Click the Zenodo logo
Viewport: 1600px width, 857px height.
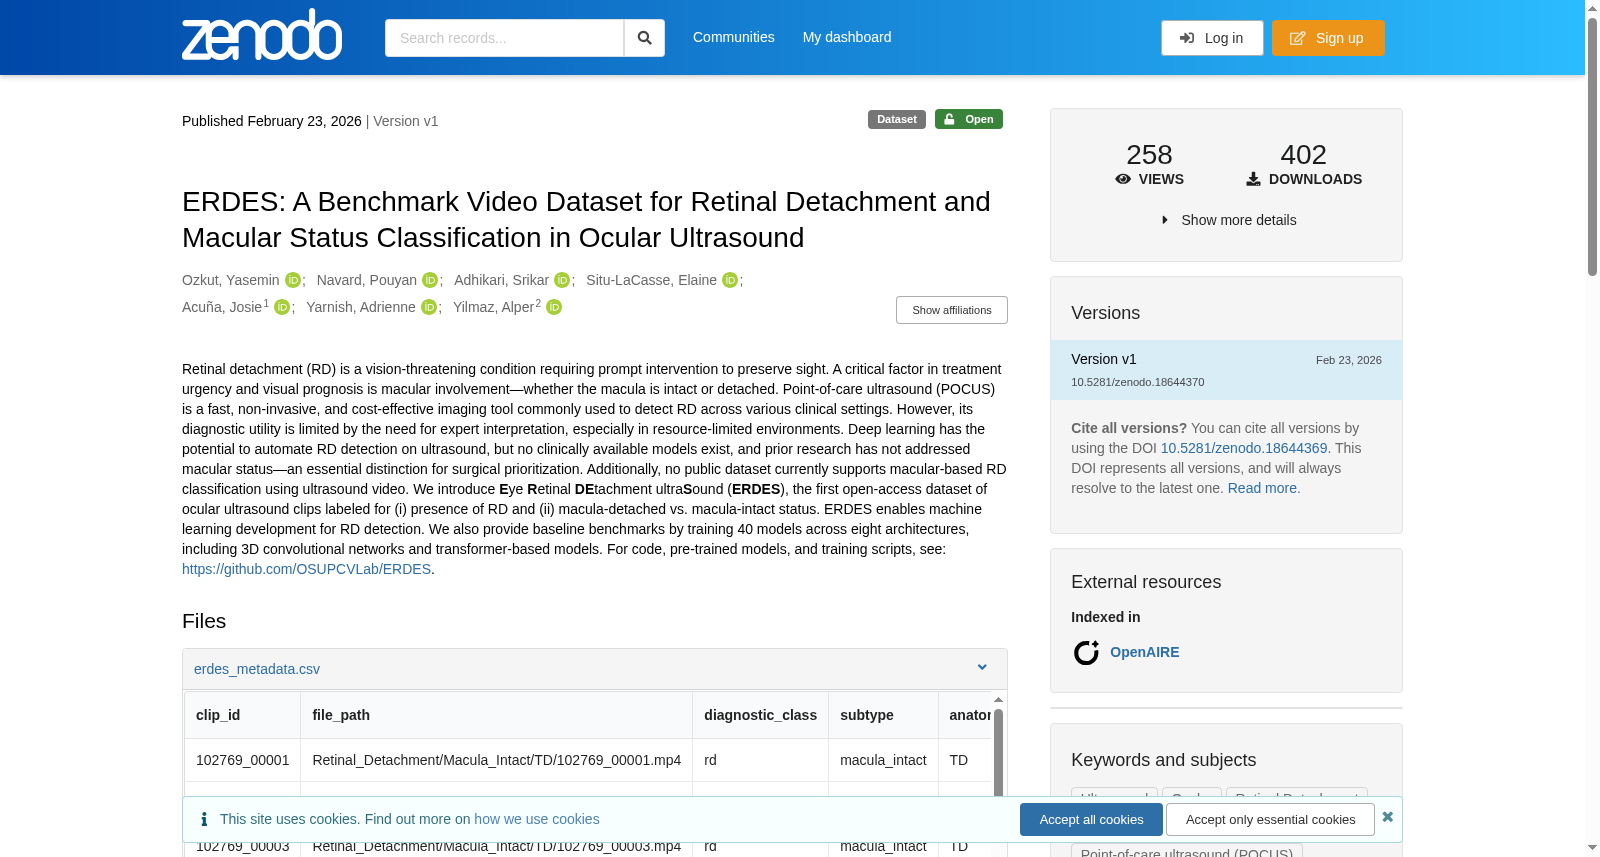pyautogui.click(x=262, y=35)
